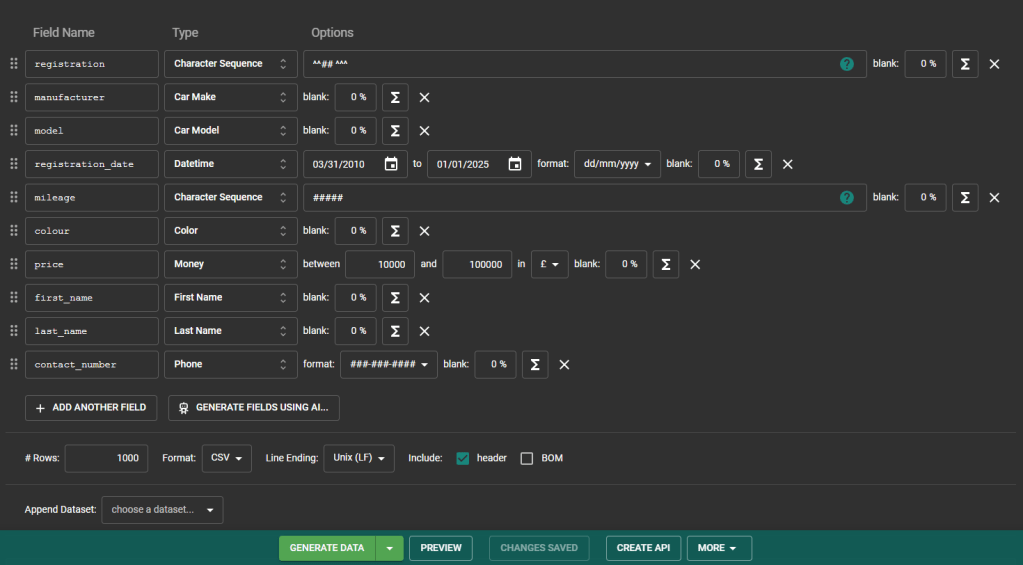1023x565 pixels.
Task: Click the help icon in registration options
Action: point(847,64)
